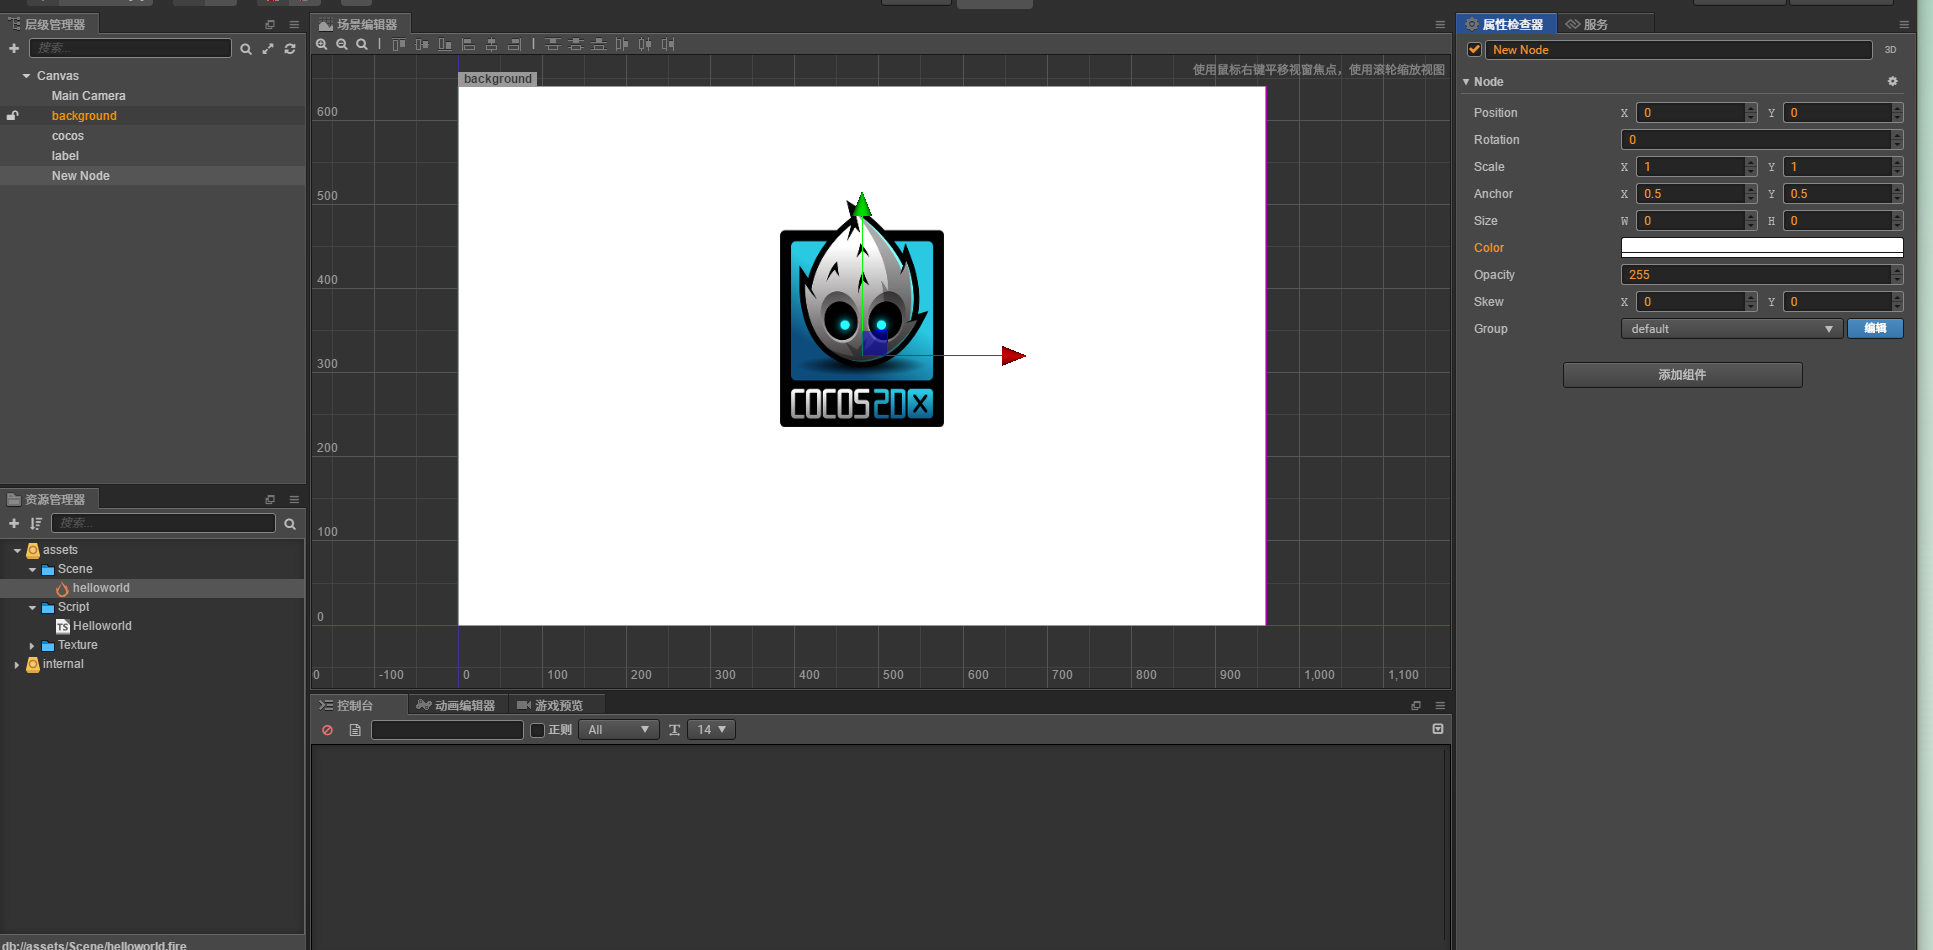Click the create asset plus icon
This screenshot has height=950, width=1933.
[14, 523]
